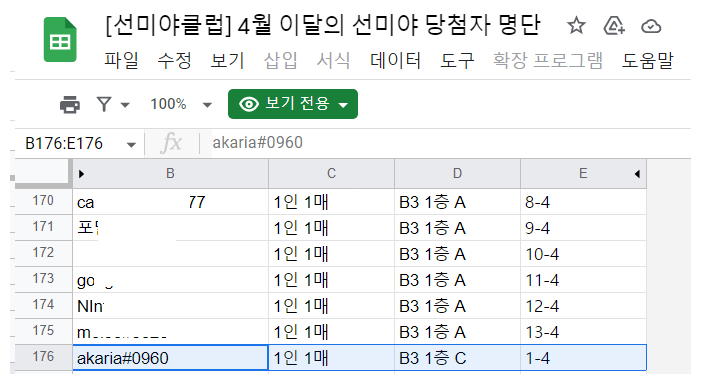Open the 파일 menu
This screenshot has height=376, width=705.
pyautogui.click(x=121, y=60)
